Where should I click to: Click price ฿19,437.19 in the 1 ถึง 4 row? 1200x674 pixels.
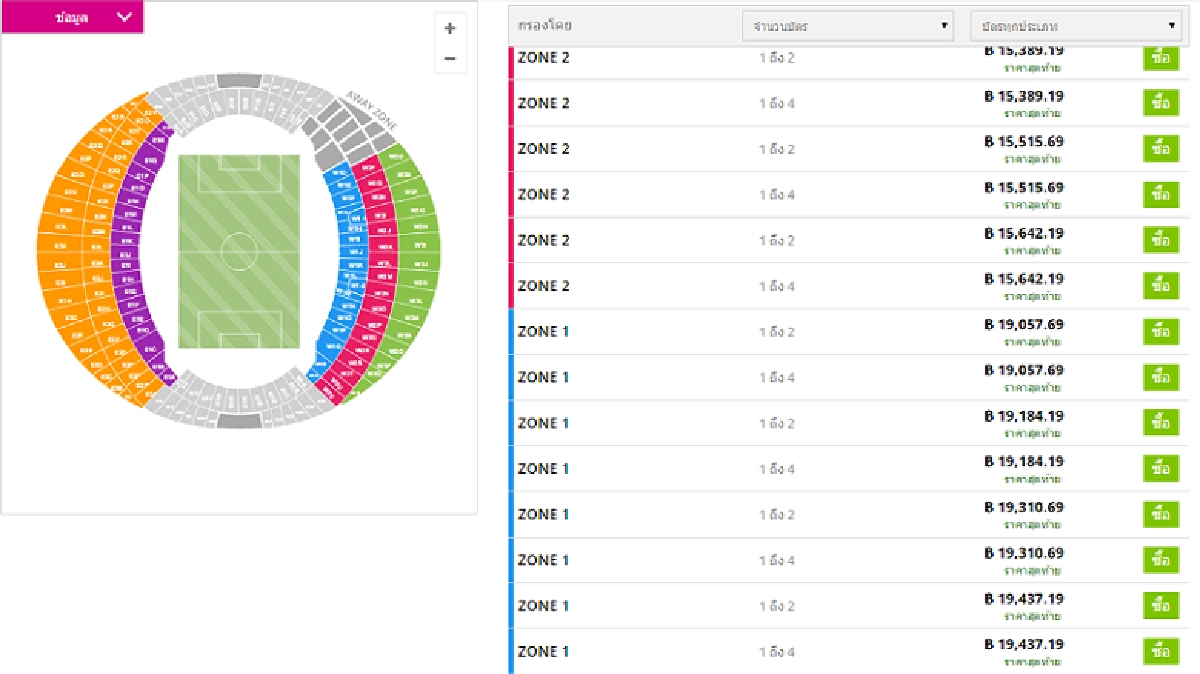click(1024, 644)
